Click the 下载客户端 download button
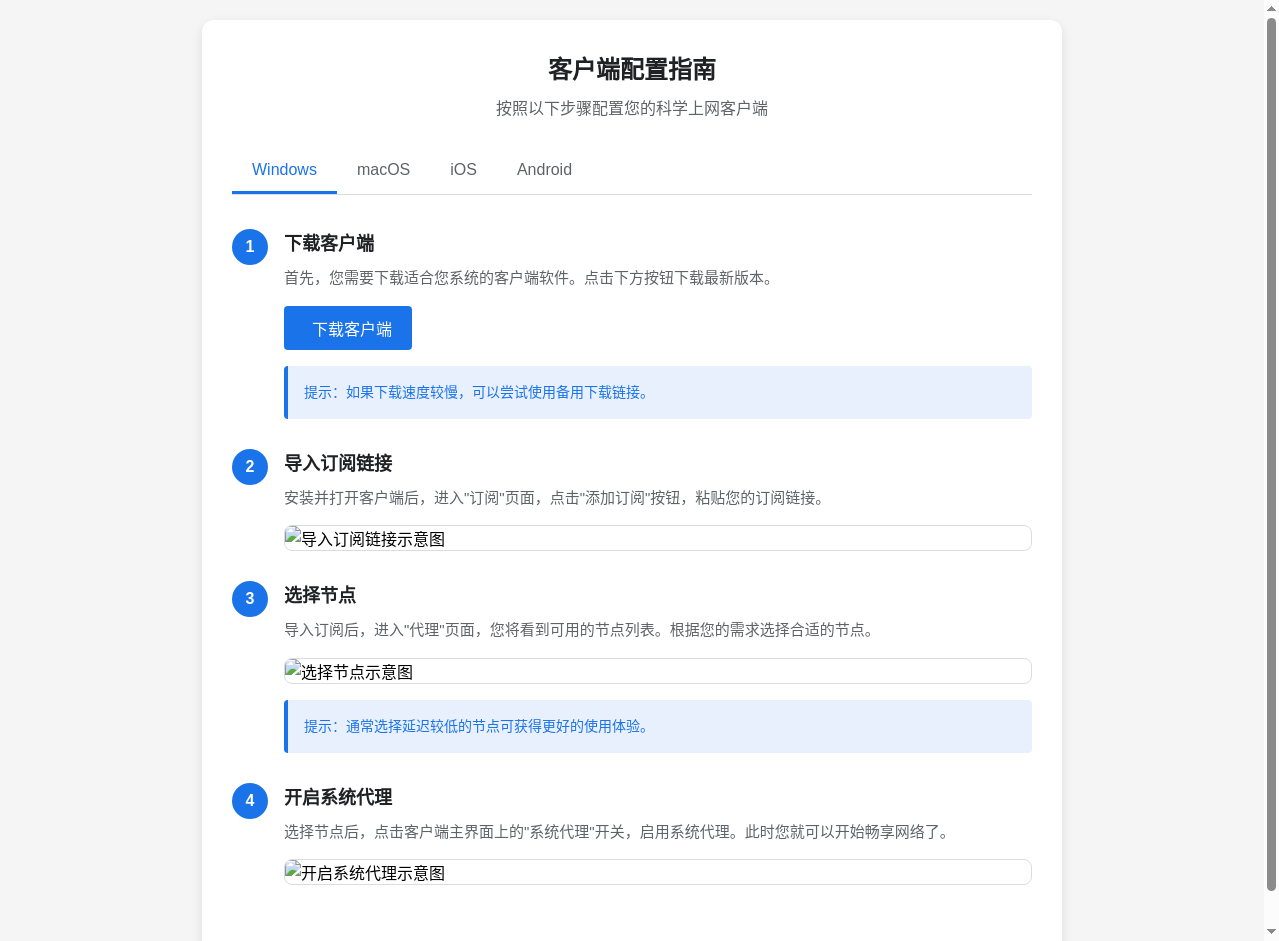 pos(347,328)
